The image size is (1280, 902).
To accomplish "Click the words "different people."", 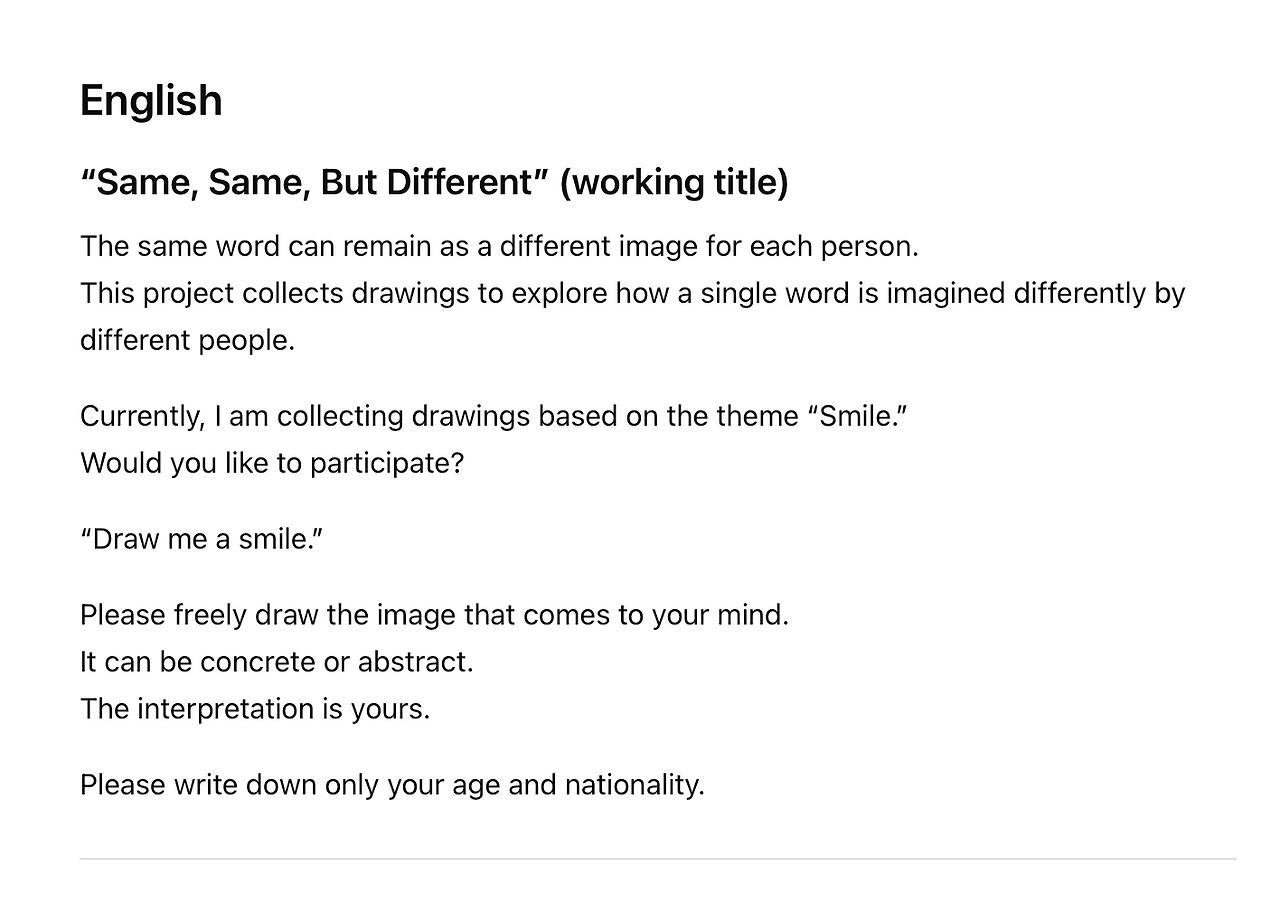I will (187, 340).
